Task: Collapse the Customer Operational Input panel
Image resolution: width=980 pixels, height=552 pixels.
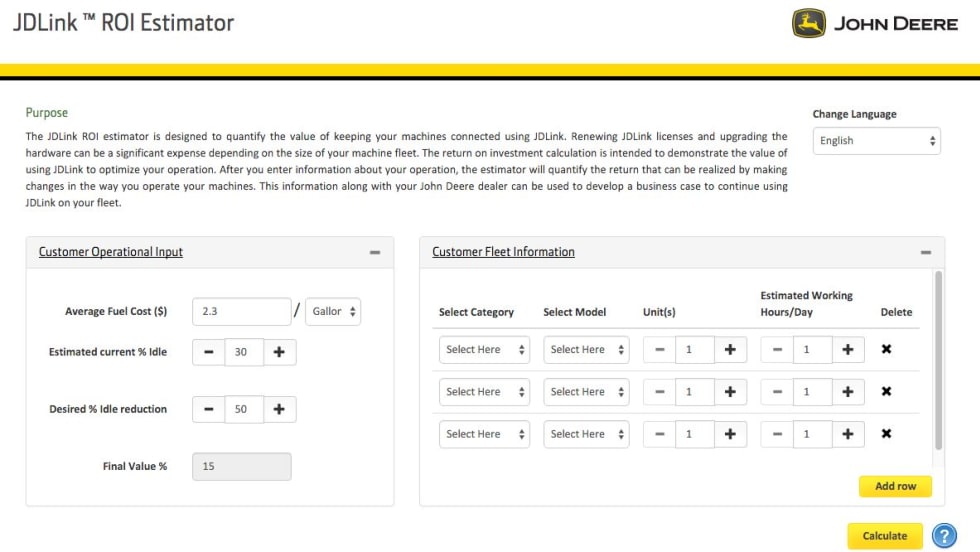Action: 375,253
